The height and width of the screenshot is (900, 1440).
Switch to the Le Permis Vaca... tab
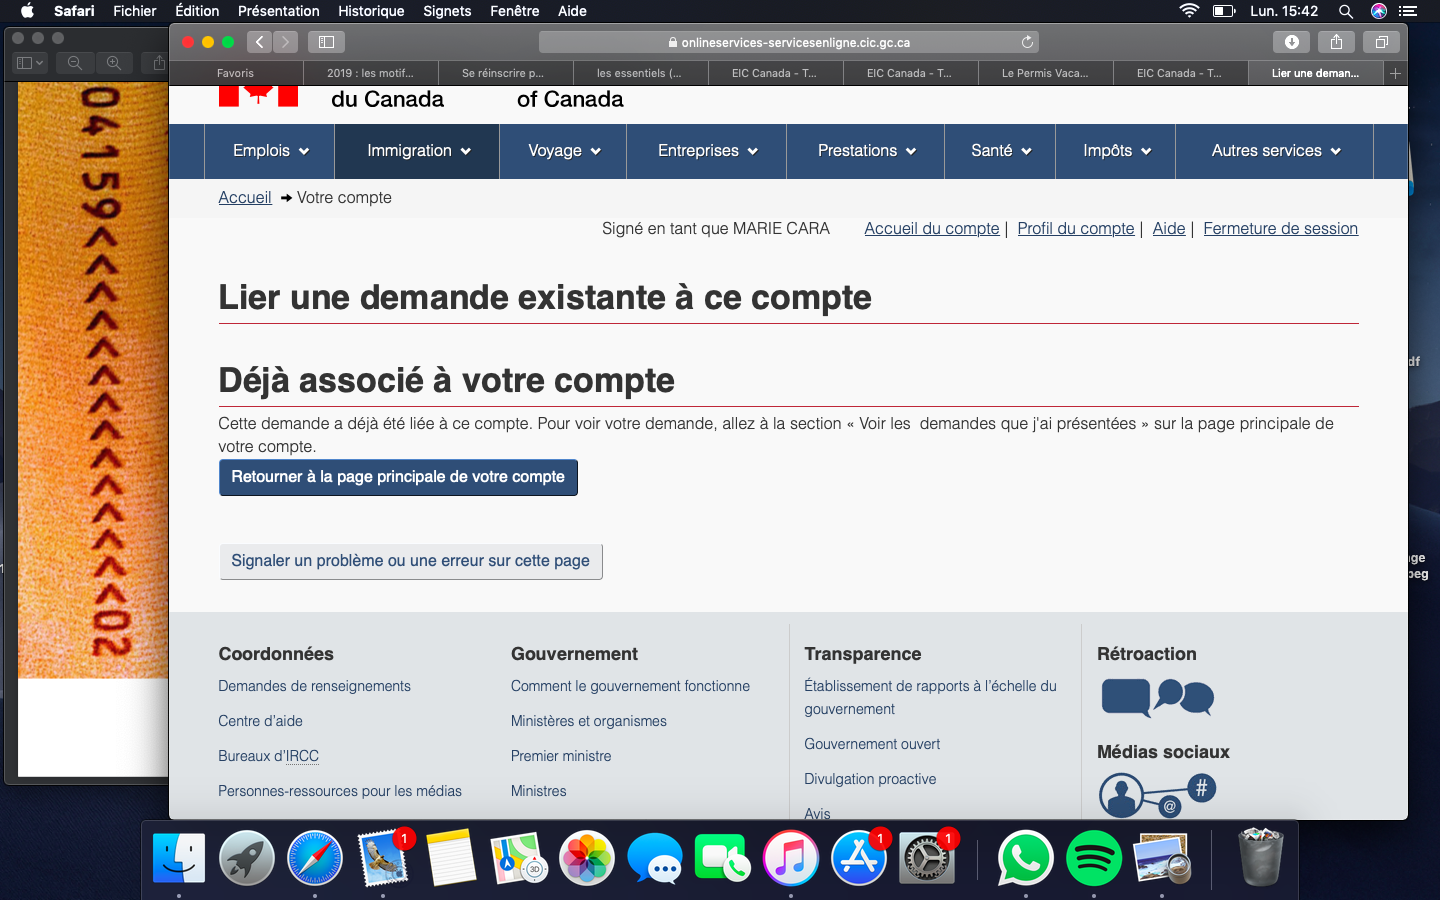[x=1045, y=73]
